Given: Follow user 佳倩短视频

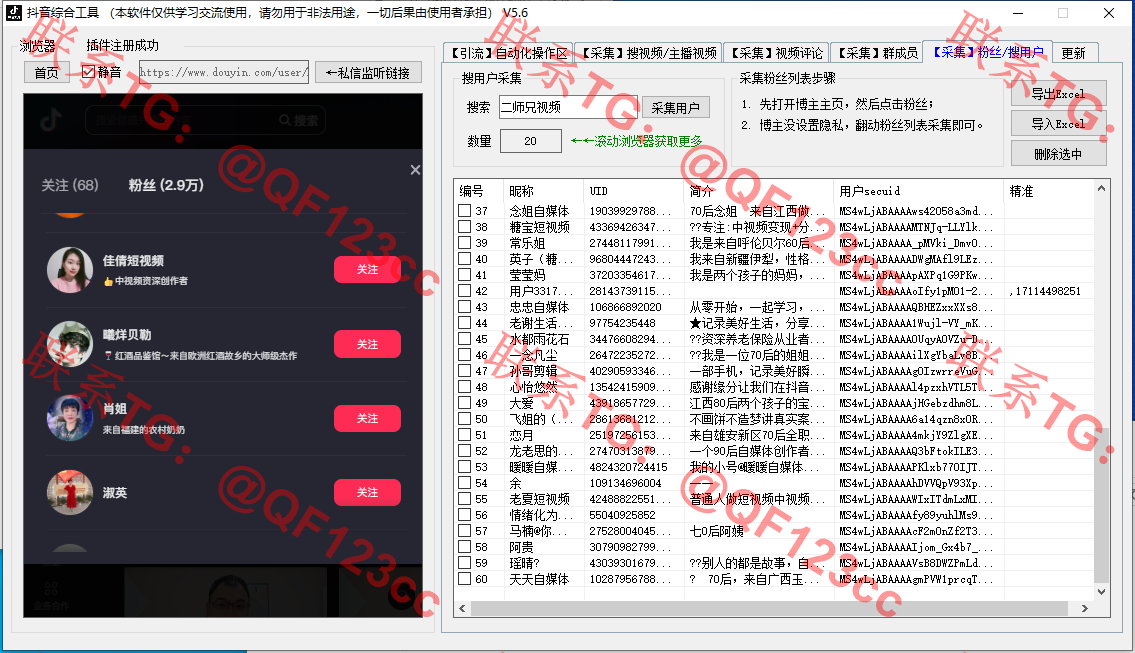Looking at the screenshot, I should 367,269.
